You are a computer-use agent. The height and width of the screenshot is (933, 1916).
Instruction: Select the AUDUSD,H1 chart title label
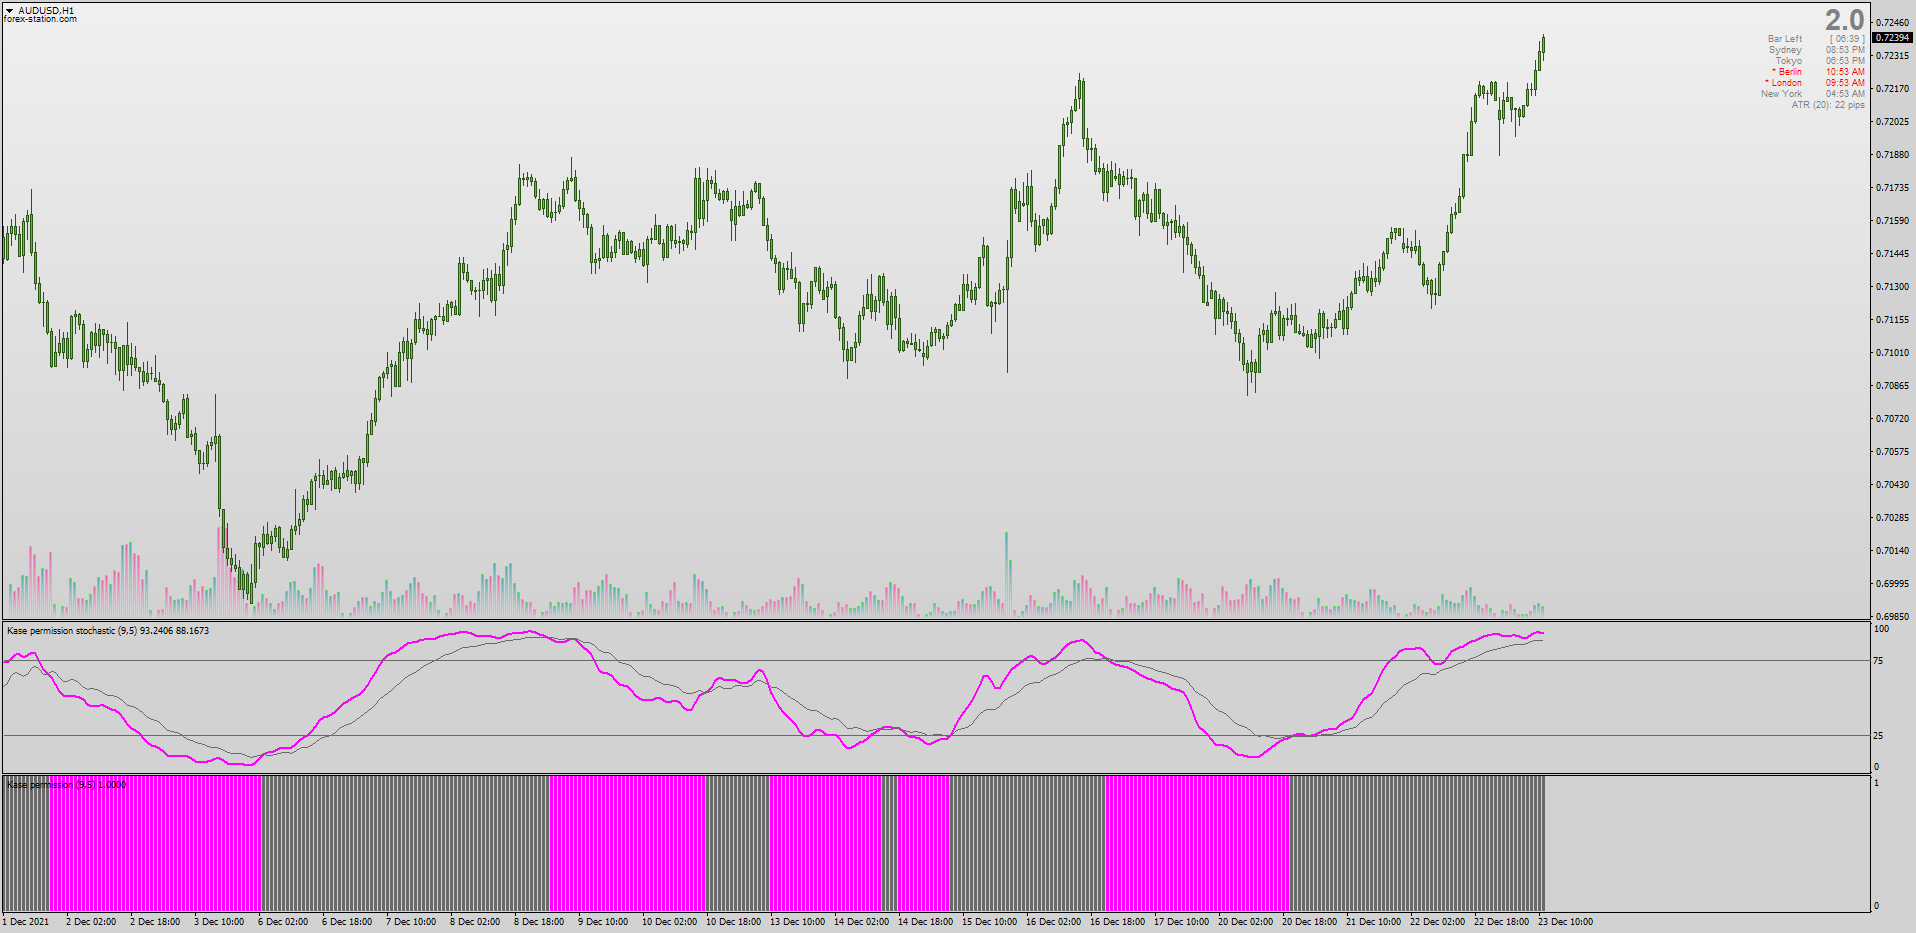click(x=46, y=10)
